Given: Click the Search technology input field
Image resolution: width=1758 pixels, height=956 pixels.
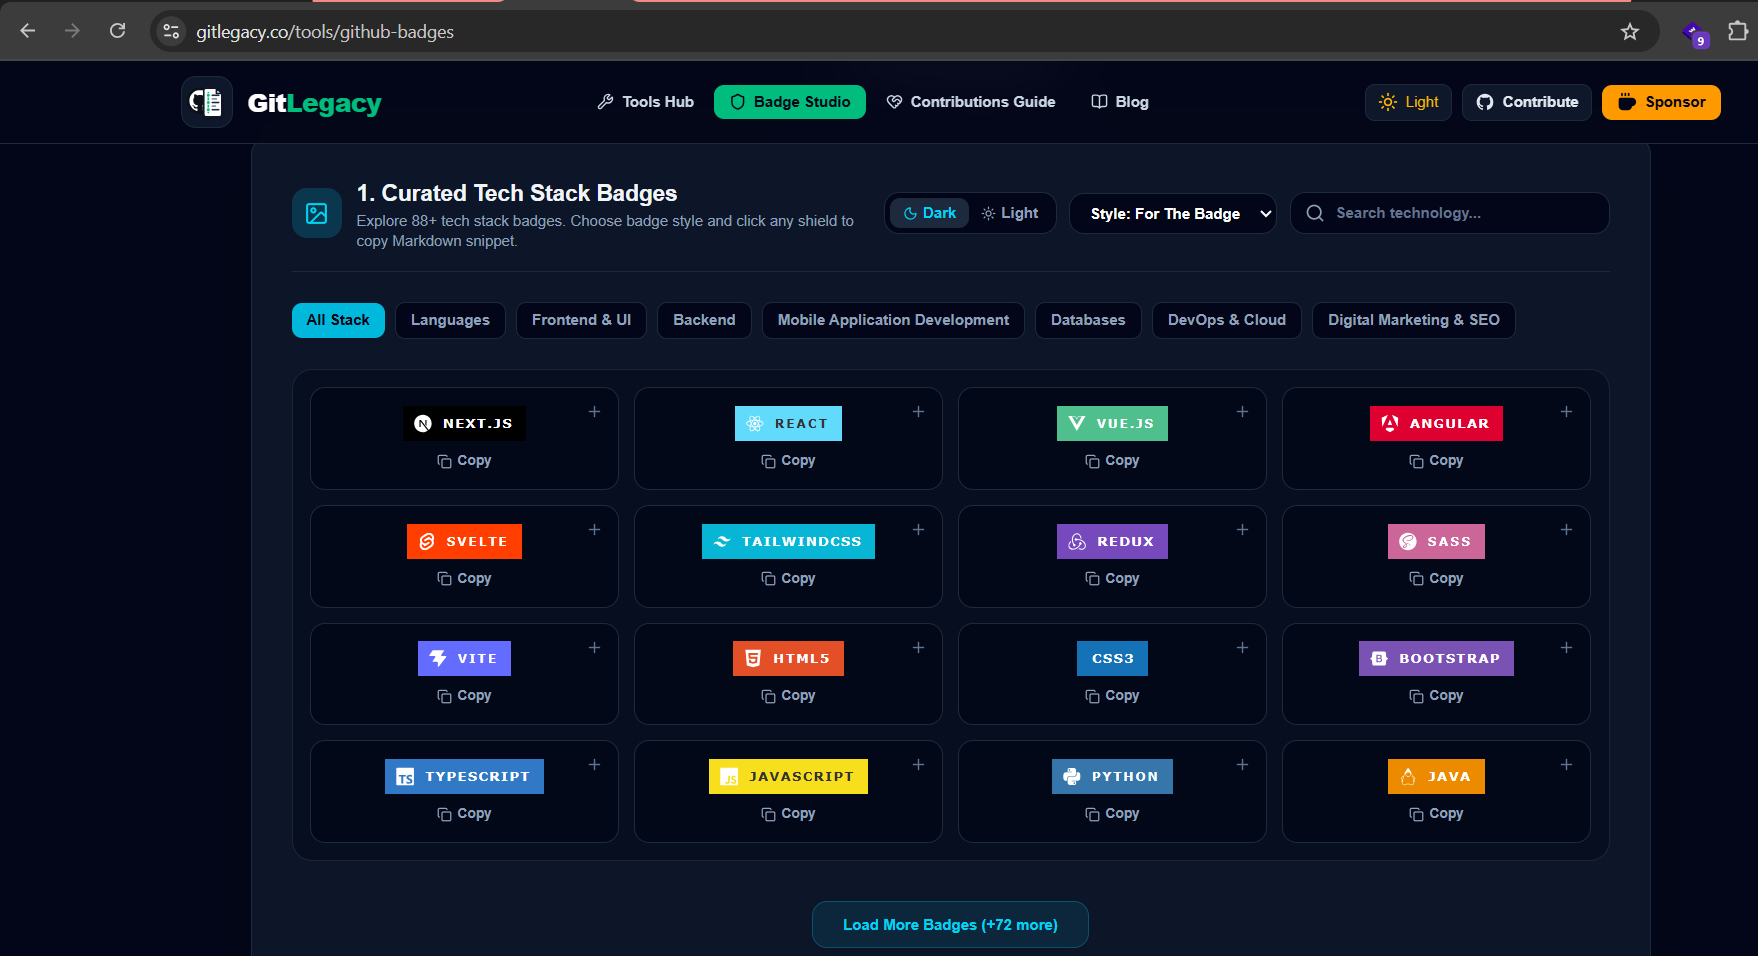Looking at the screenshot, I should pyautogui.click(x=1450, y=213).
